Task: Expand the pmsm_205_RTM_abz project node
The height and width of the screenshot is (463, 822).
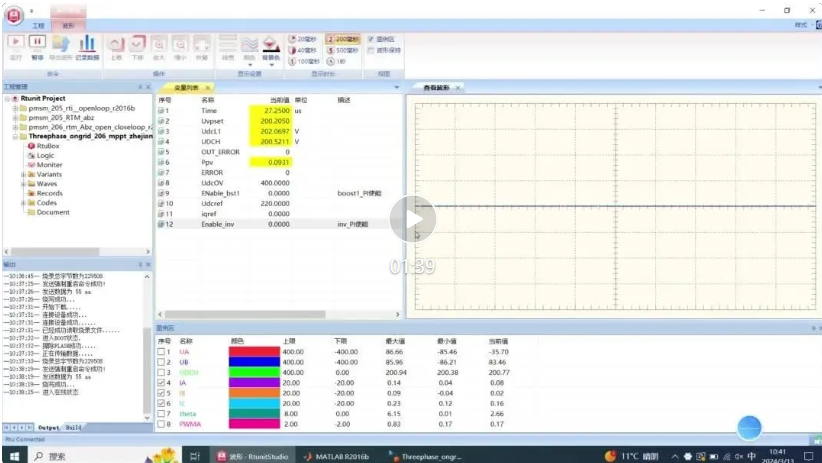Action: (15, 118)
